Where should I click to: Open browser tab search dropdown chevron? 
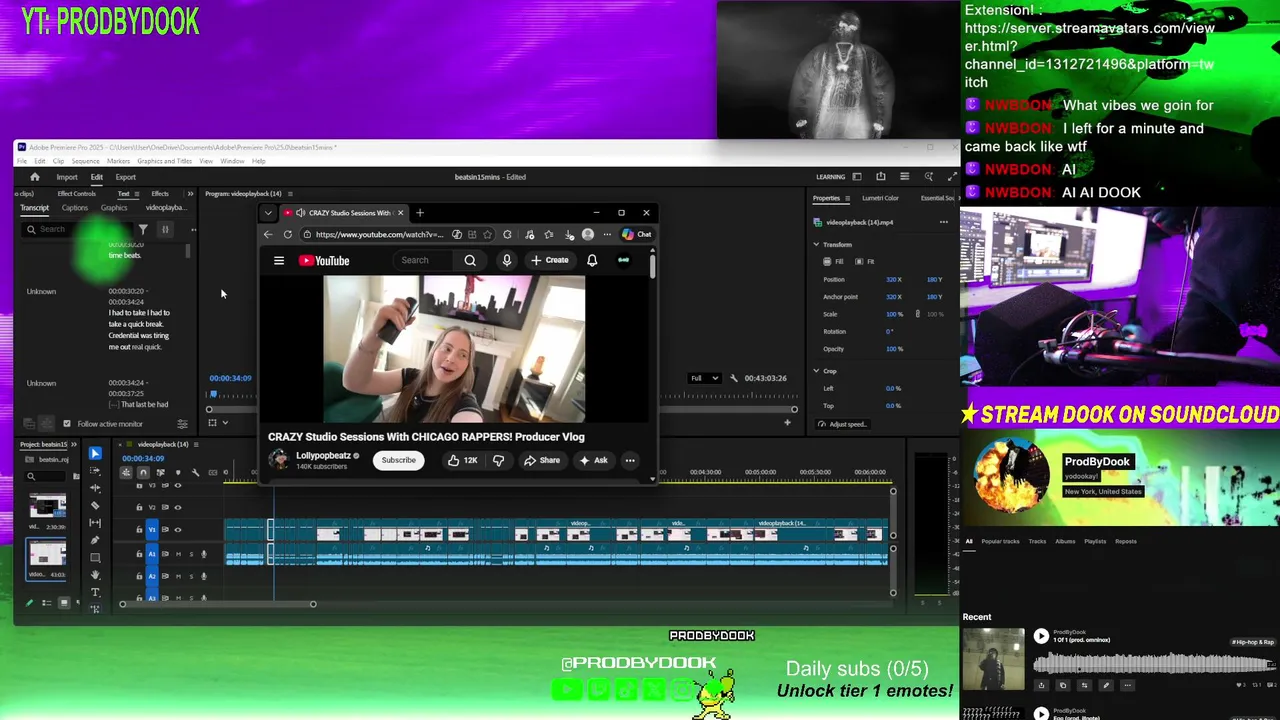pyautogui.click(x=268, y=212)
